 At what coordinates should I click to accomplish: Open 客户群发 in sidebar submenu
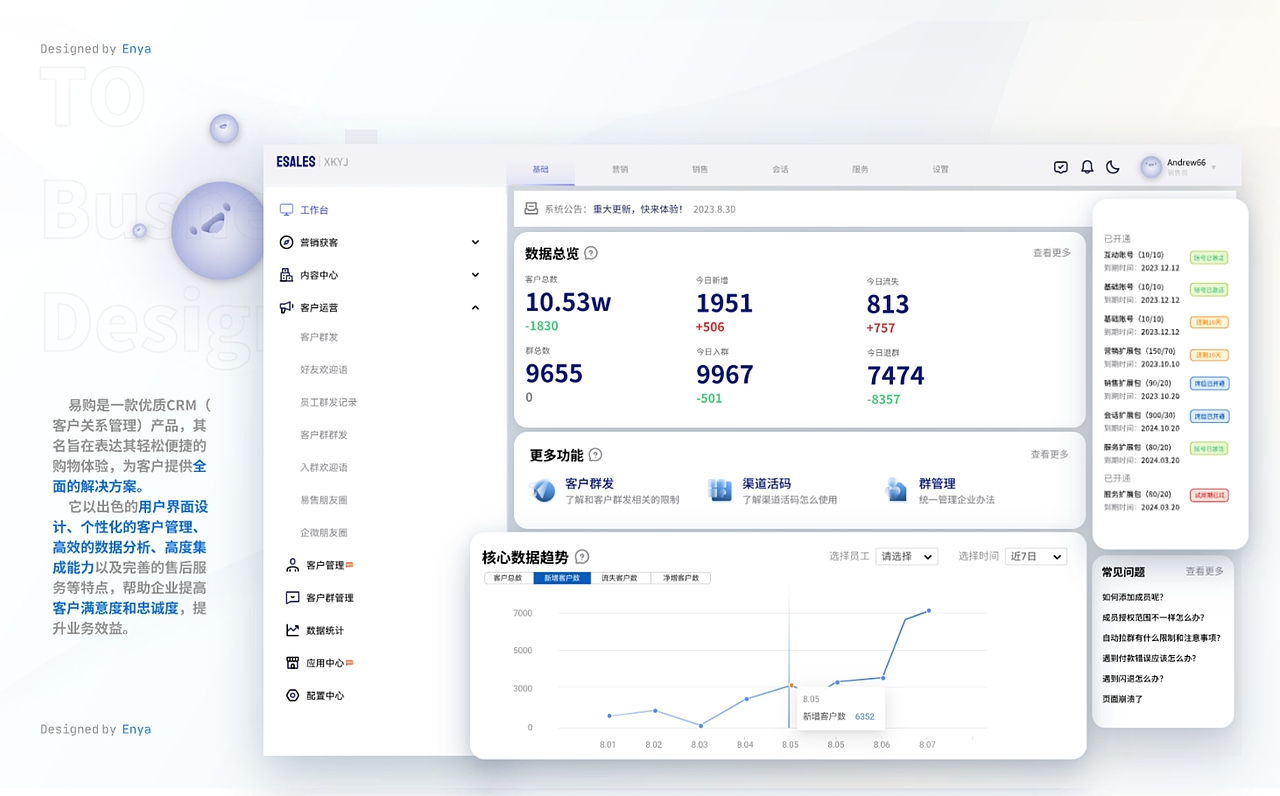319,337
